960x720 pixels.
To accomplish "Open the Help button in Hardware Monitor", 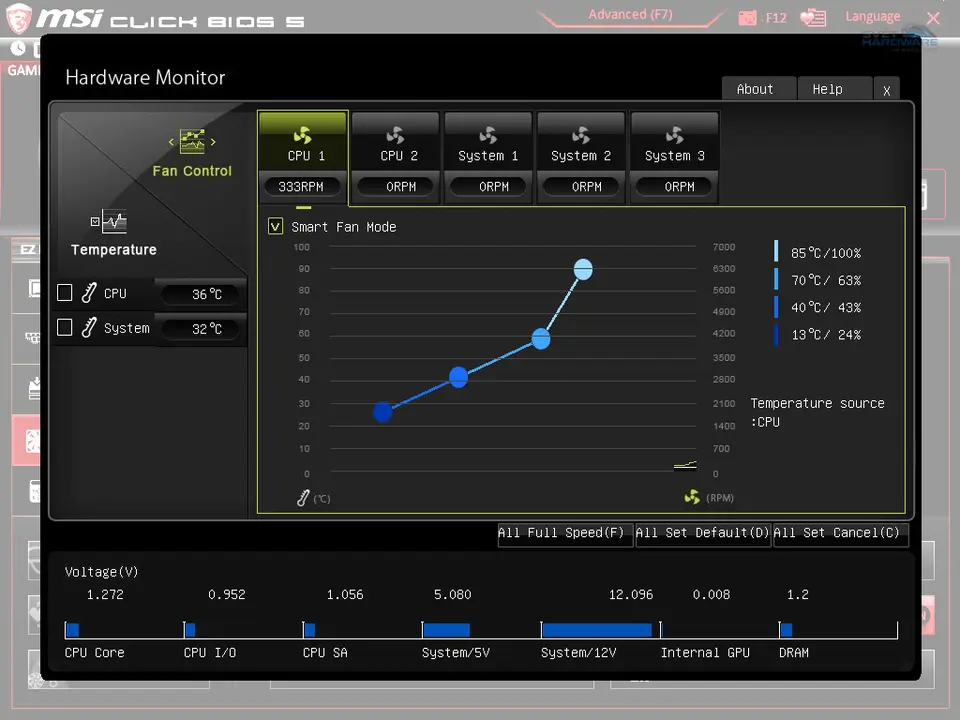I will tap(827, 89).
